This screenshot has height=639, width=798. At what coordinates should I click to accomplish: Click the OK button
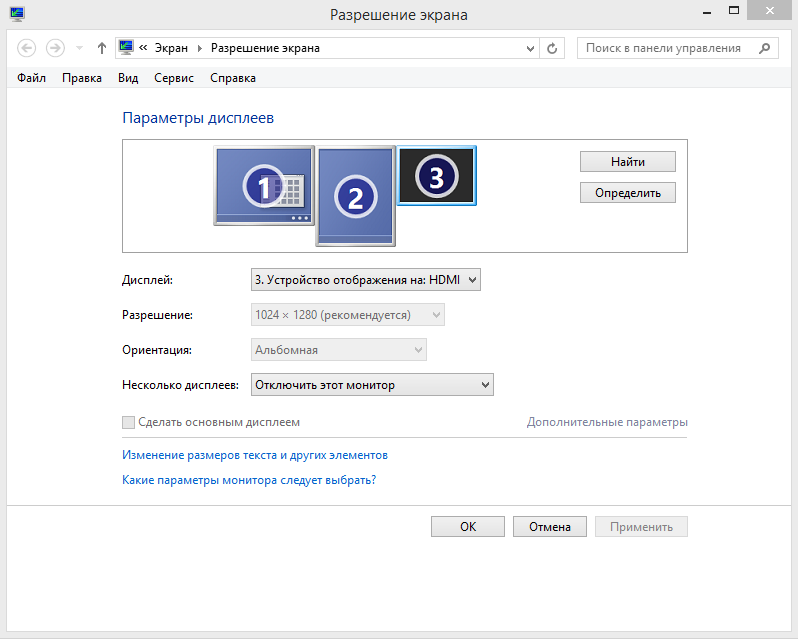pyautogui.click(x=468, y=527)
